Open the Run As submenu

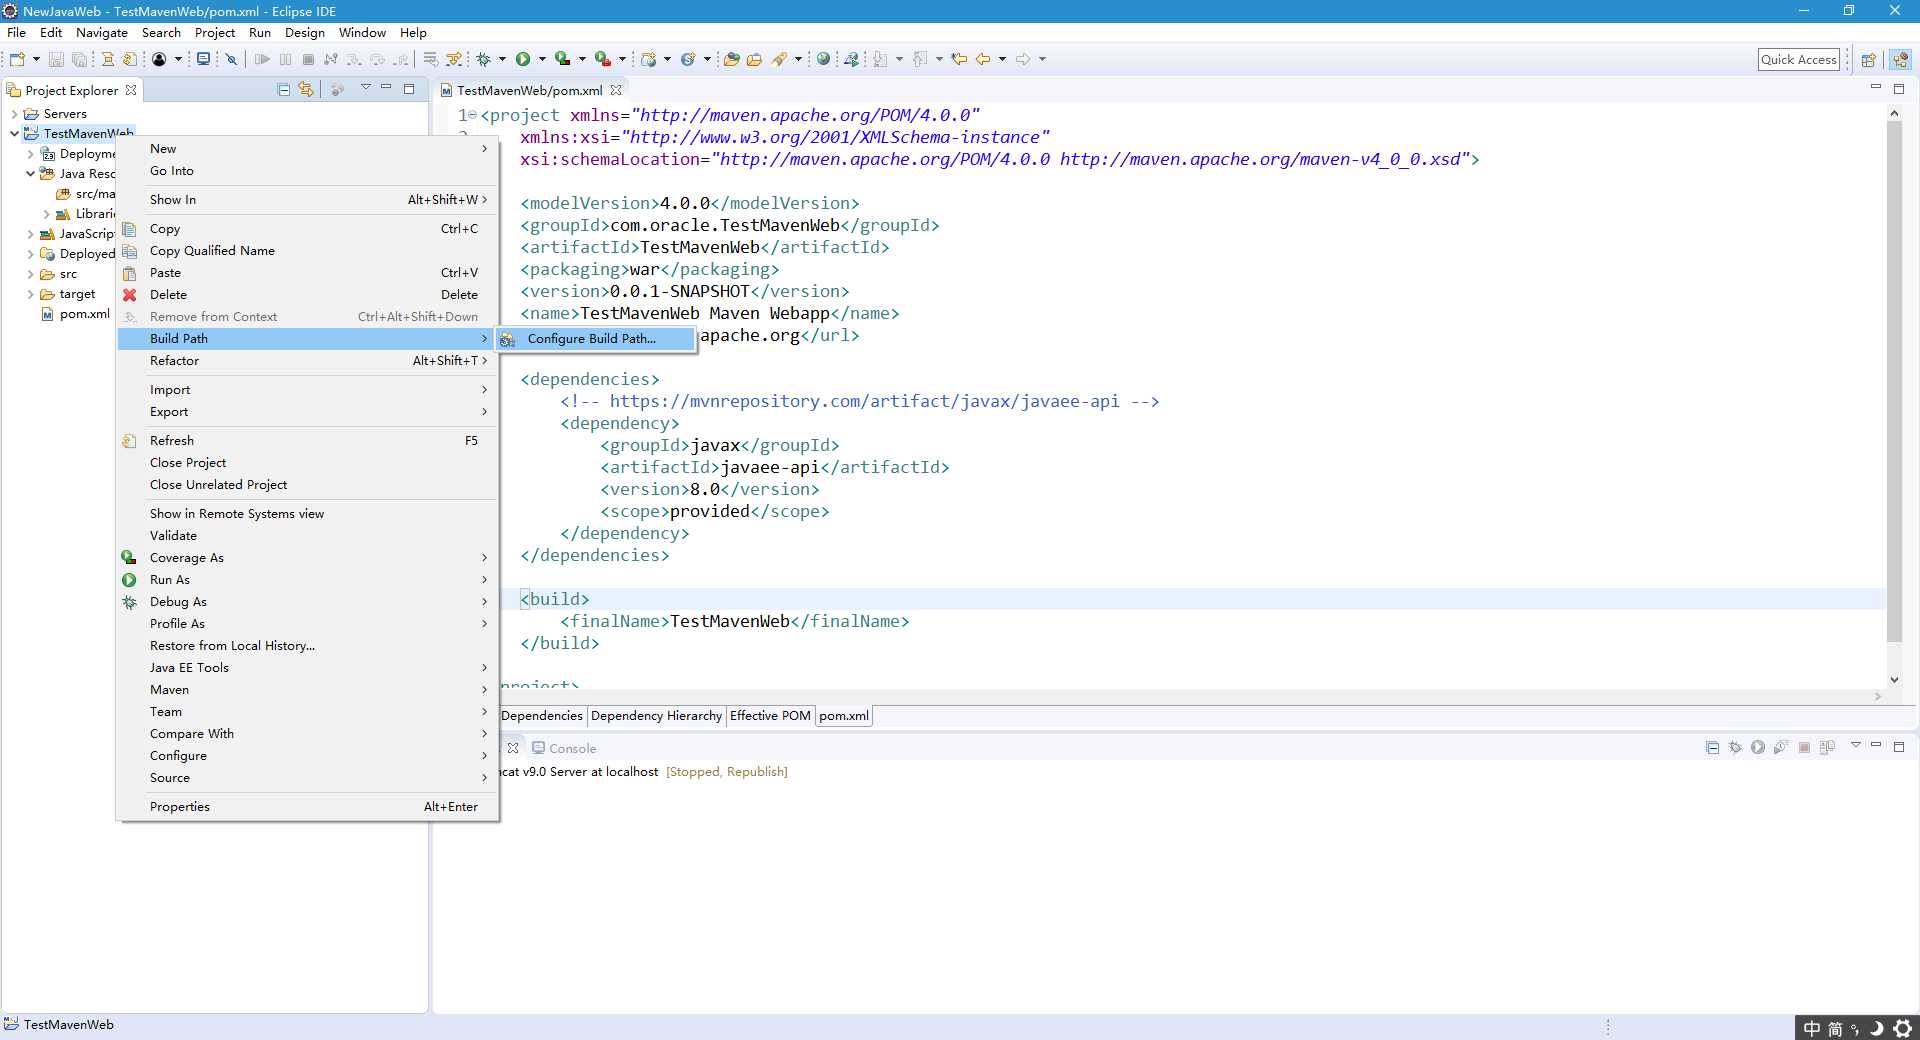pyautogui.click(x=308, y=579)
